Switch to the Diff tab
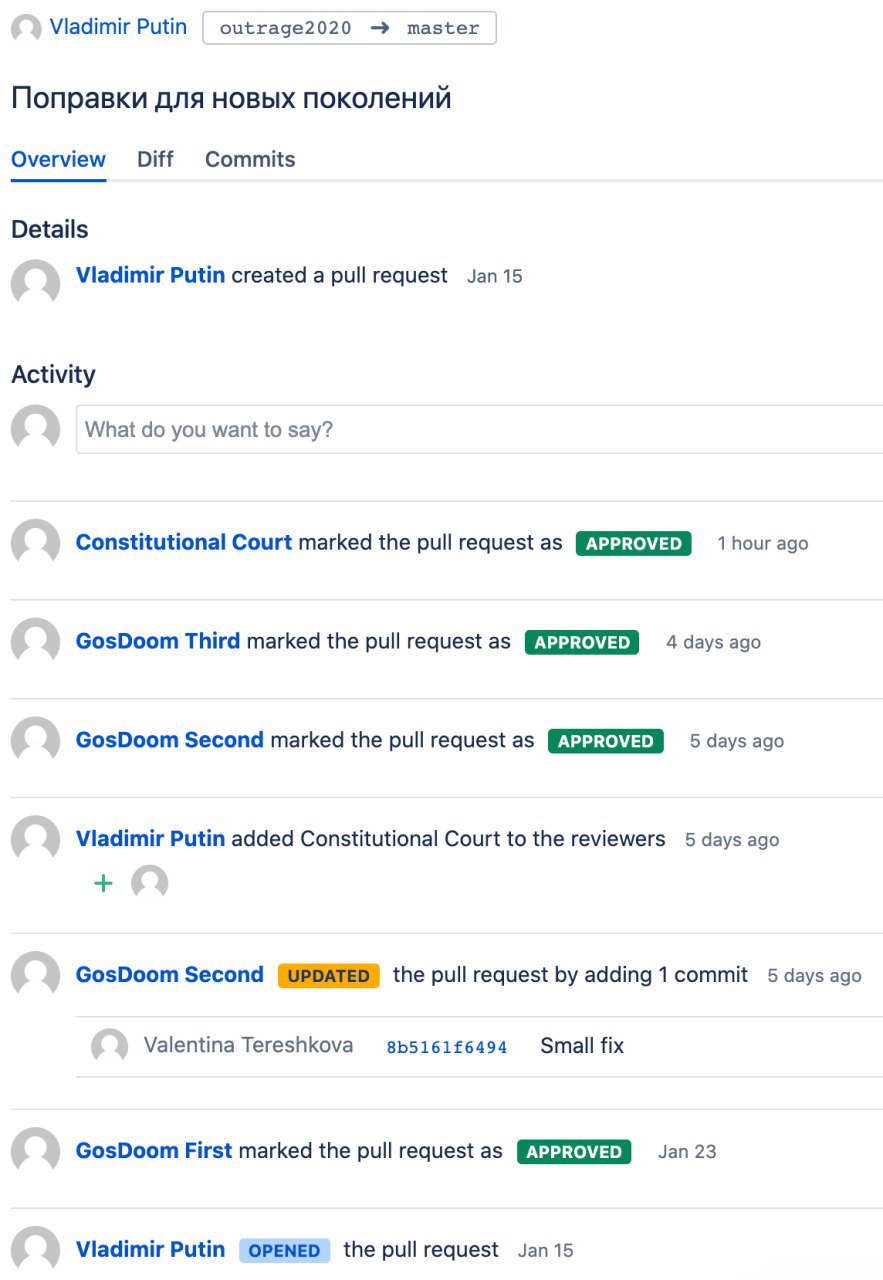 coord(155,160)
